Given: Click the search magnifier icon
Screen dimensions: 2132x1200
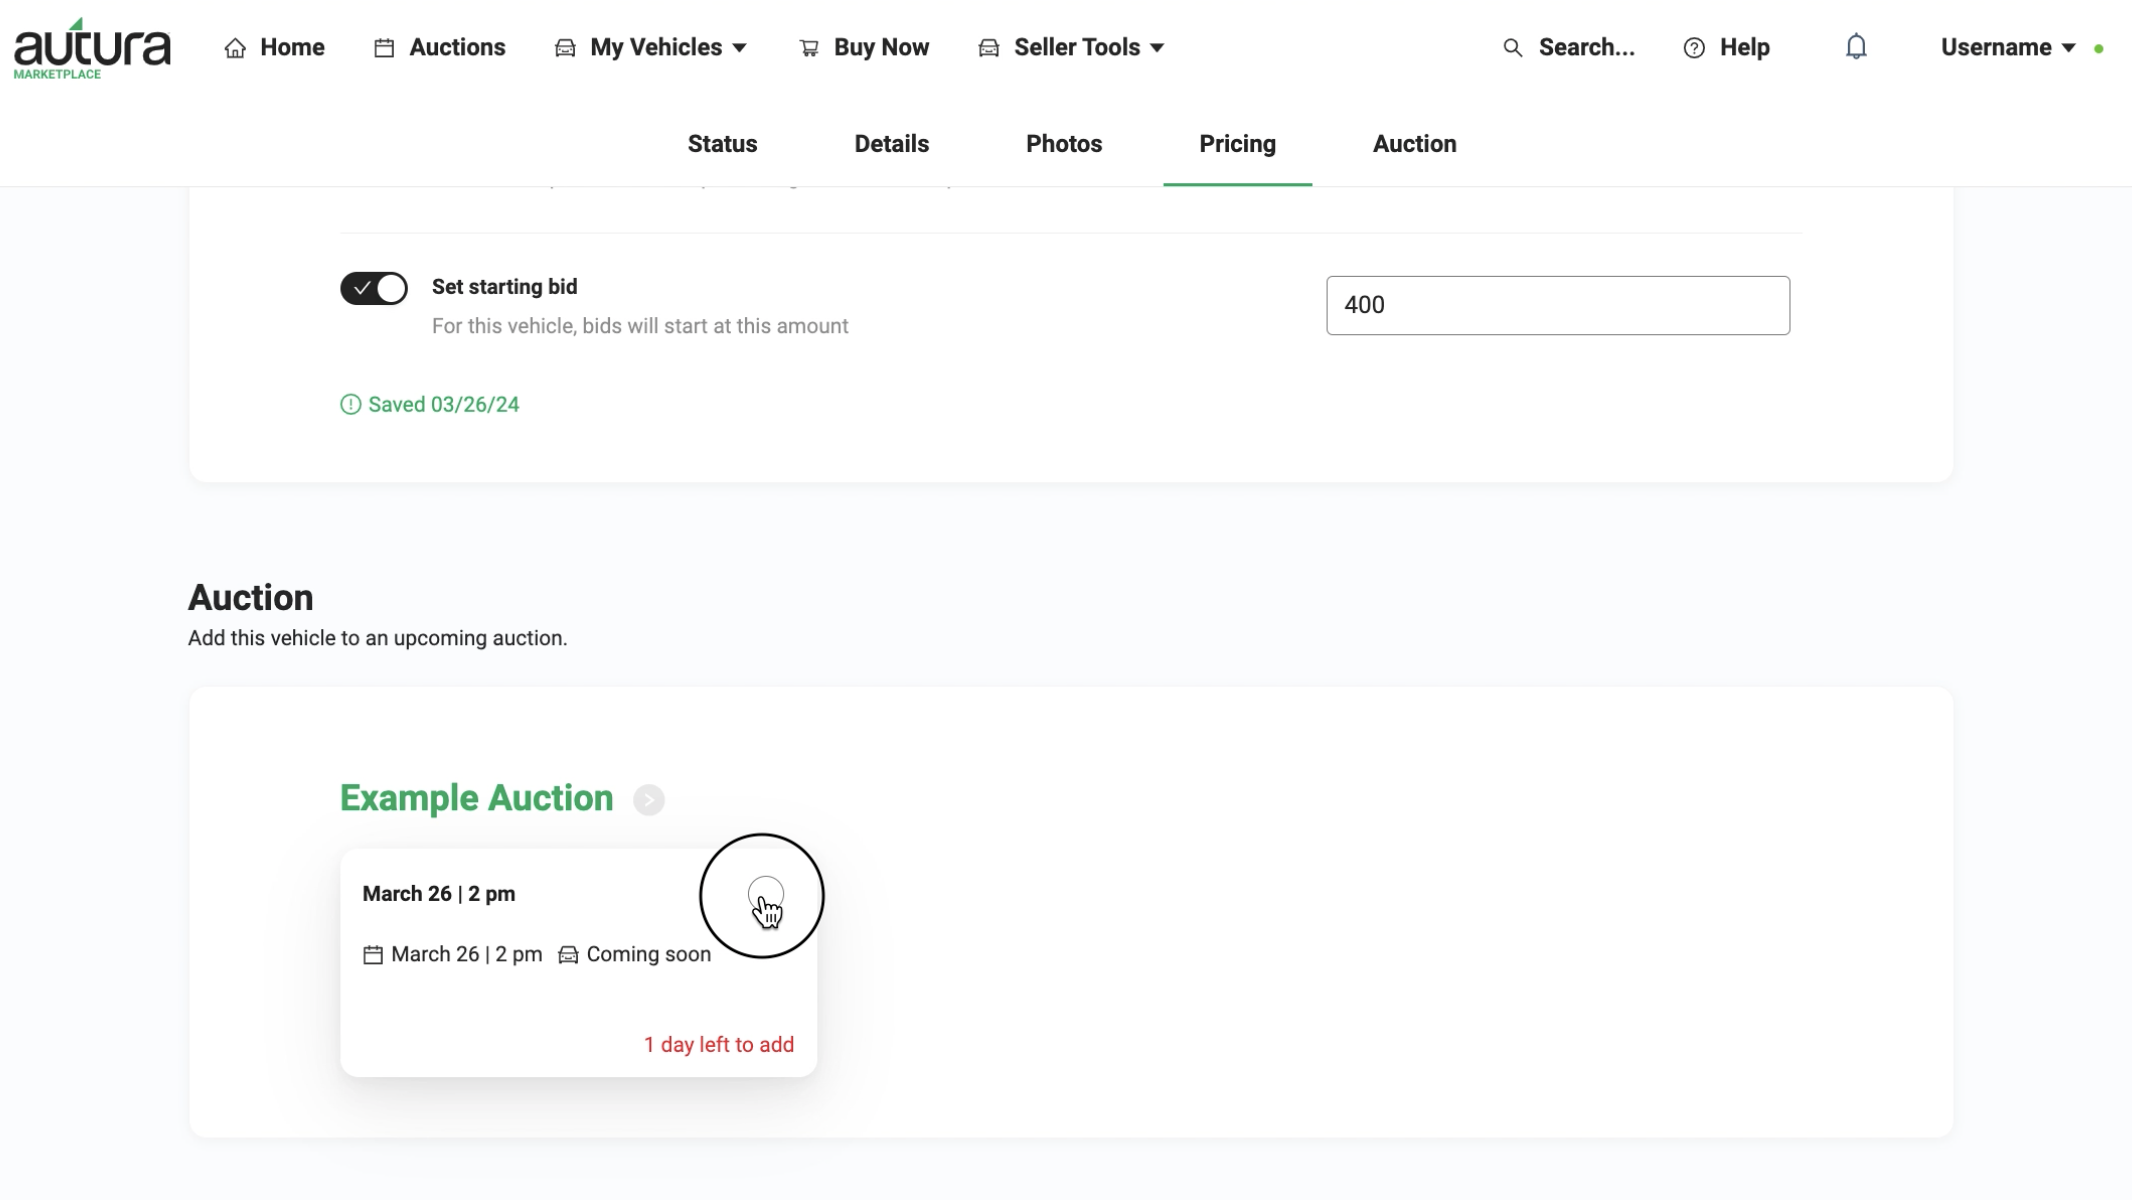Looking at the screenshot, I should (x=1513, y=48).
